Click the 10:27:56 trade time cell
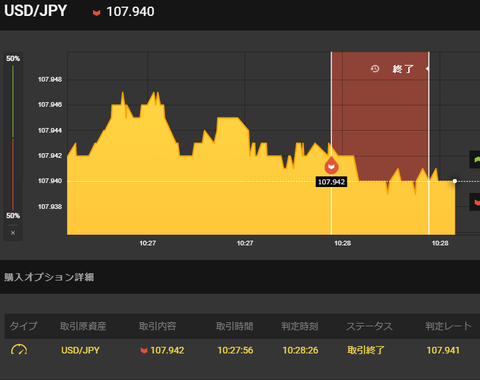The width and height of the screenshot is (480, 380). click(235, 350)
